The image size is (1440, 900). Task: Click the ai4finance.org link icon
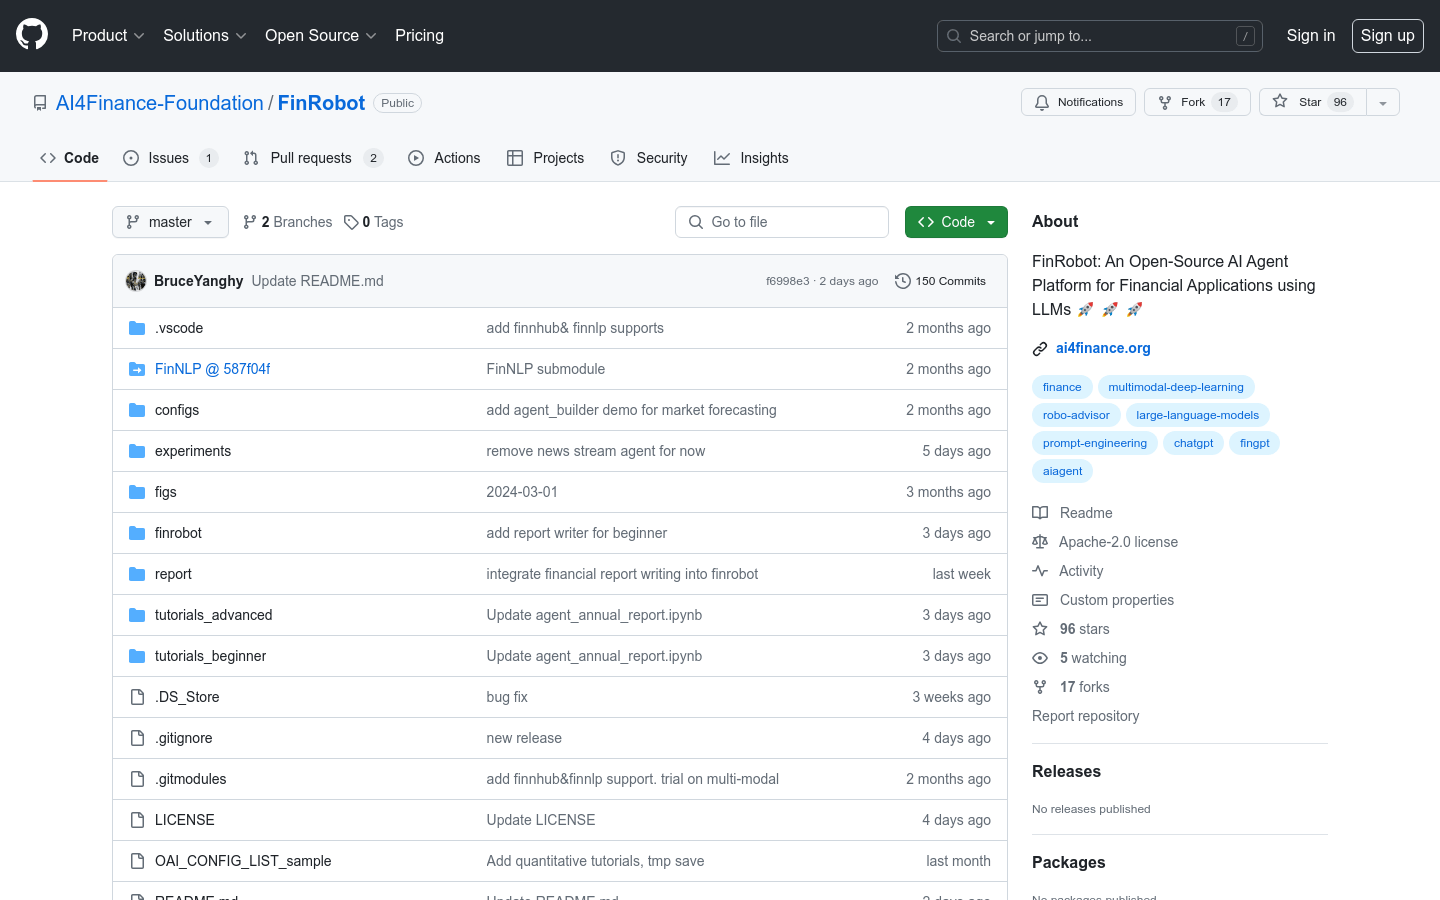pyautogui.click(x=1040, y=349)
